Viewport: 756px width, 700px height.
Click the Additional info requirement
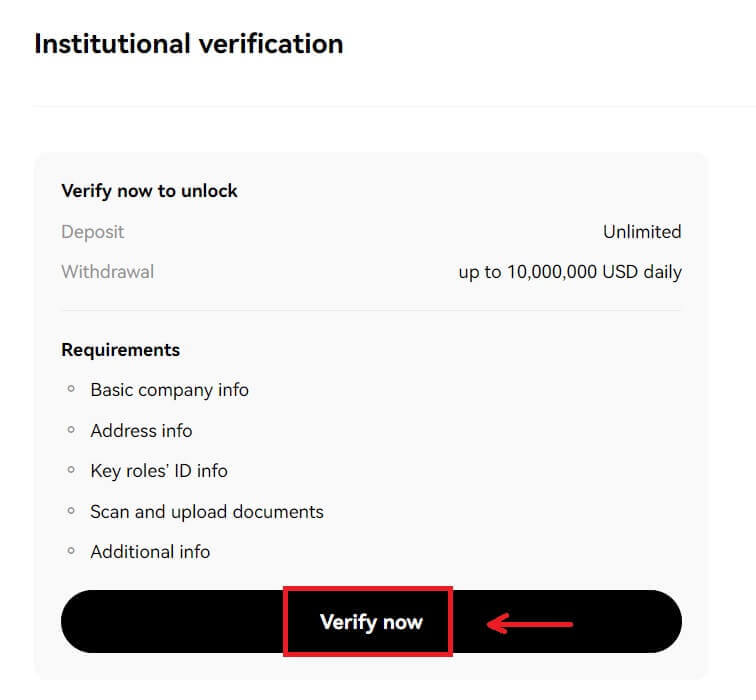pos(150,552)
